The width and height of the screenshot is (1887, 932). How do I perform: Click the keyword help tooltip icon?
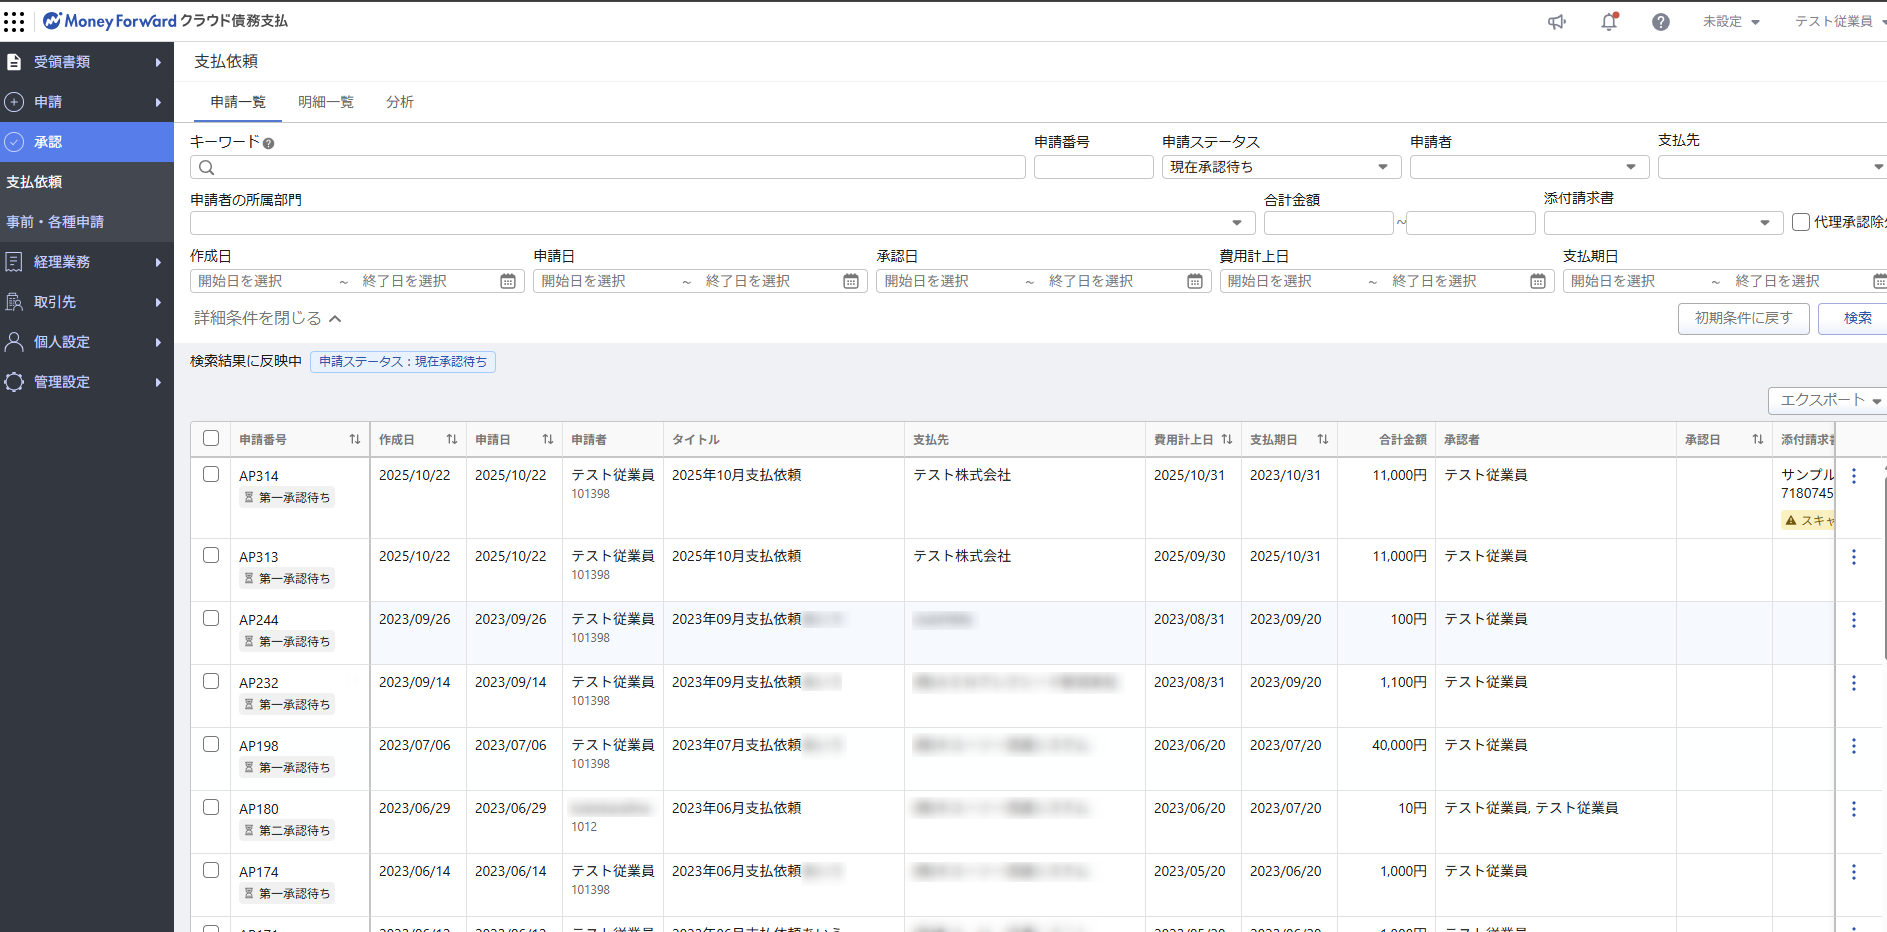[268, 144]
